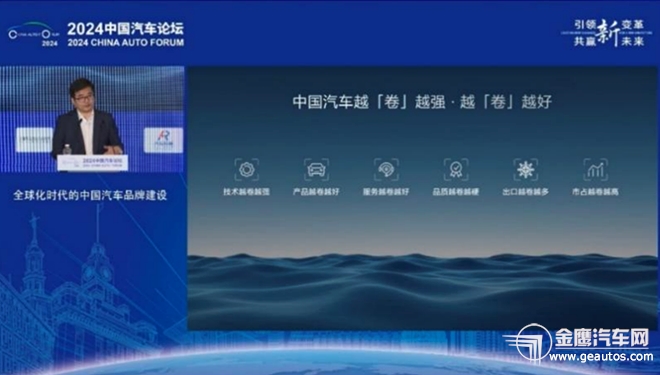
Task: Open the www.geautos.com link
Action: pos(601,357)
